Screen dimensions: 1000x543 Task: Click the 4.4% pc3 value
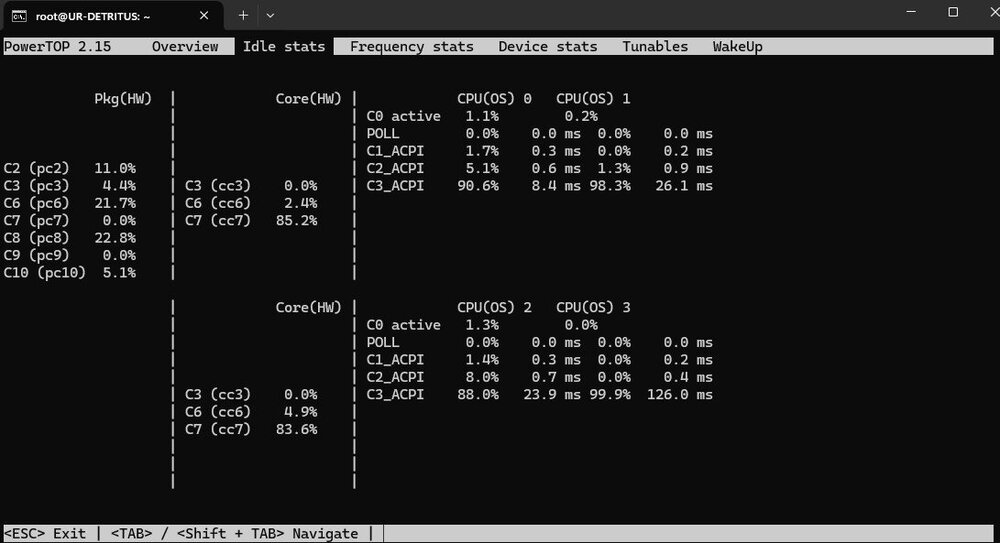tap(119, 186)
